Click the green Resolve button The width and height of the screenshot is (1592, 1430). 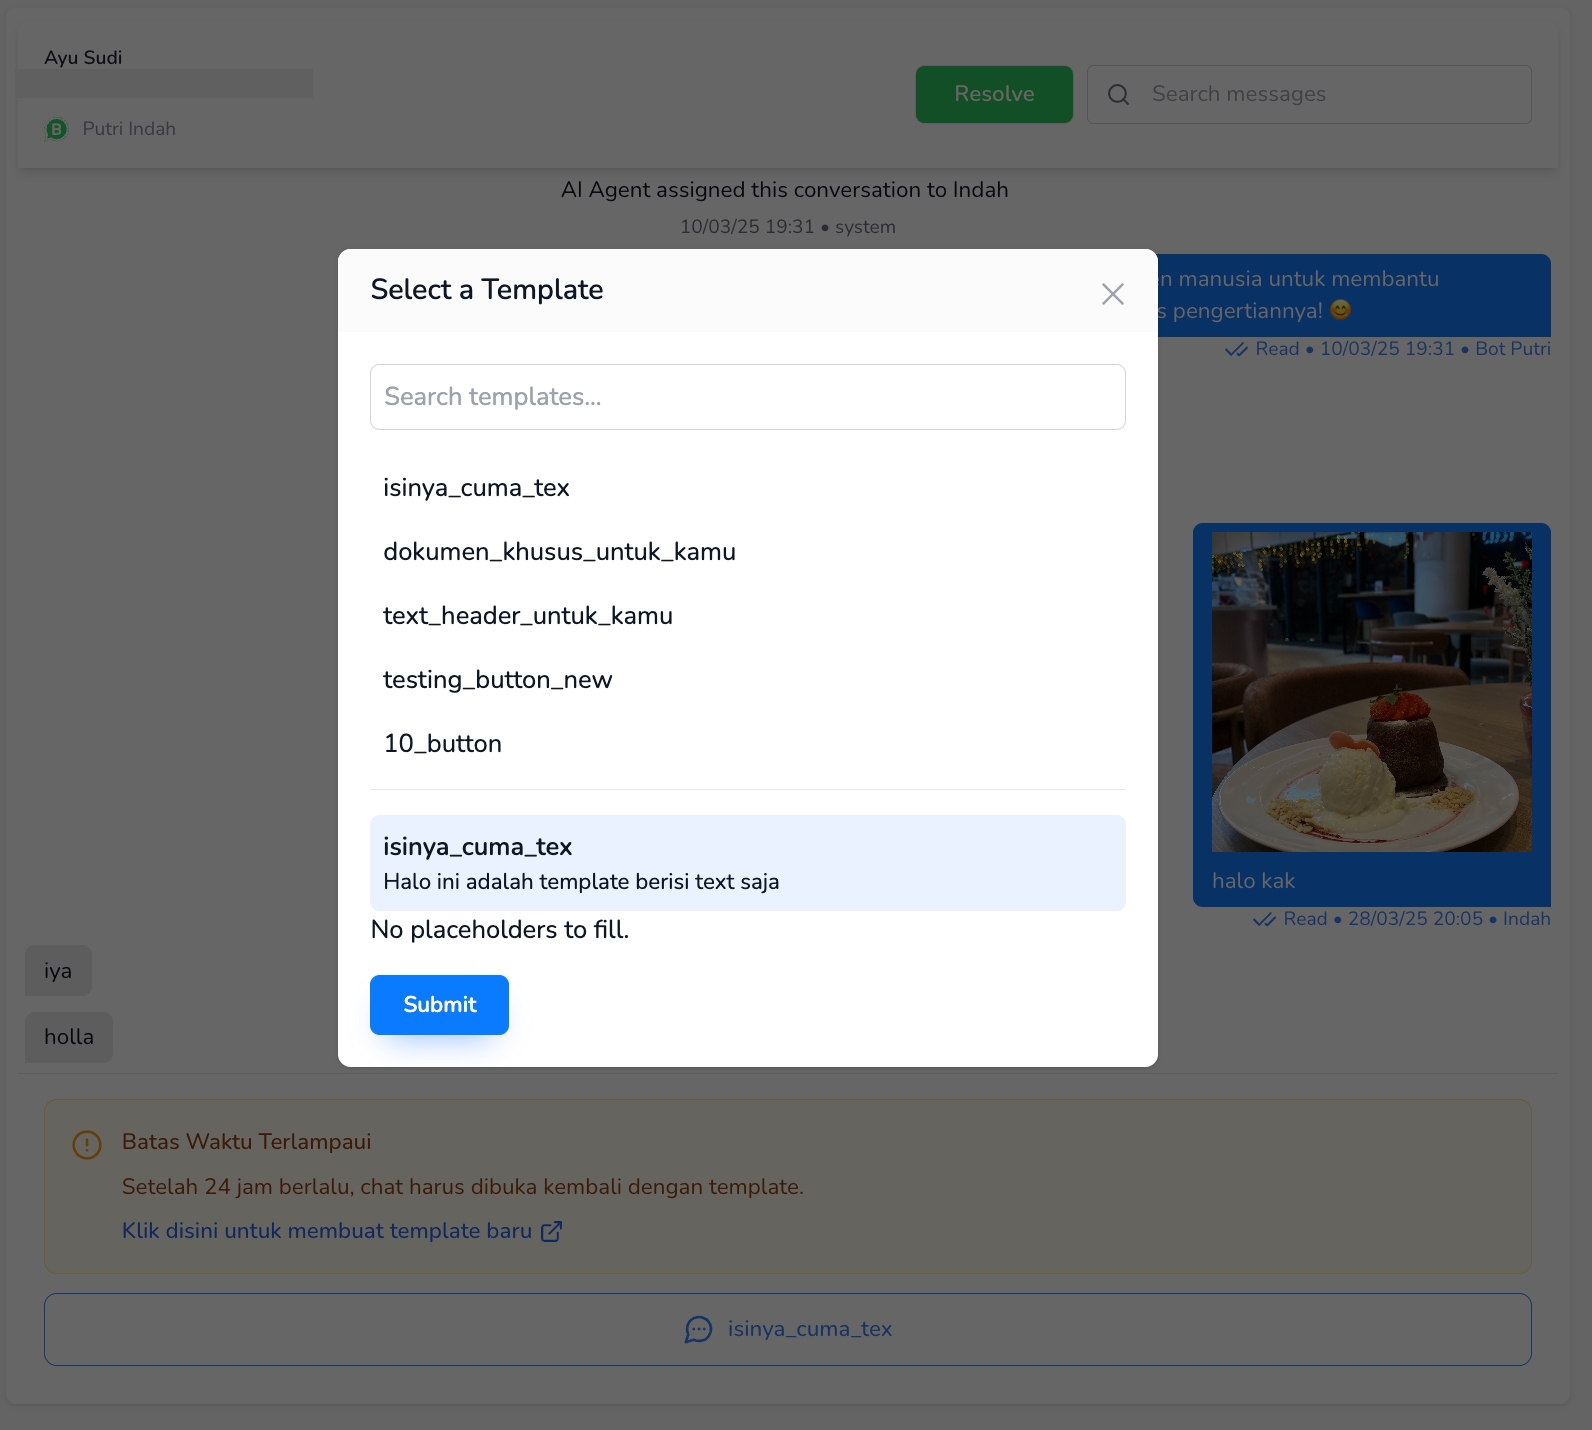tap(993, 94)
